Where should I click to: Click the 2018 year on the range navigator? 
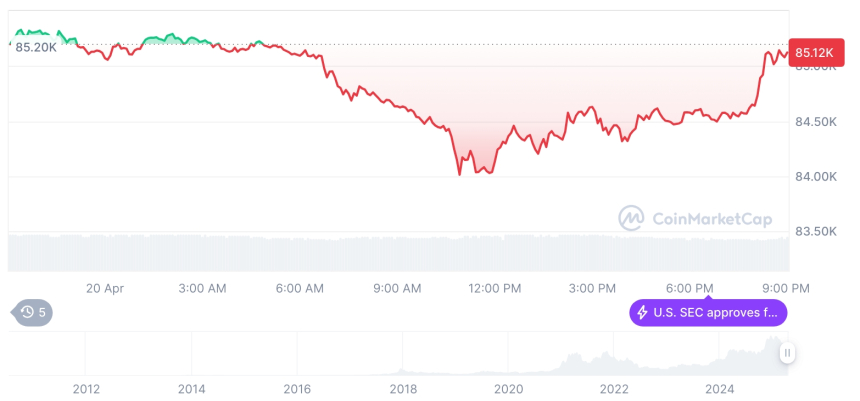(x=403, y=389)
